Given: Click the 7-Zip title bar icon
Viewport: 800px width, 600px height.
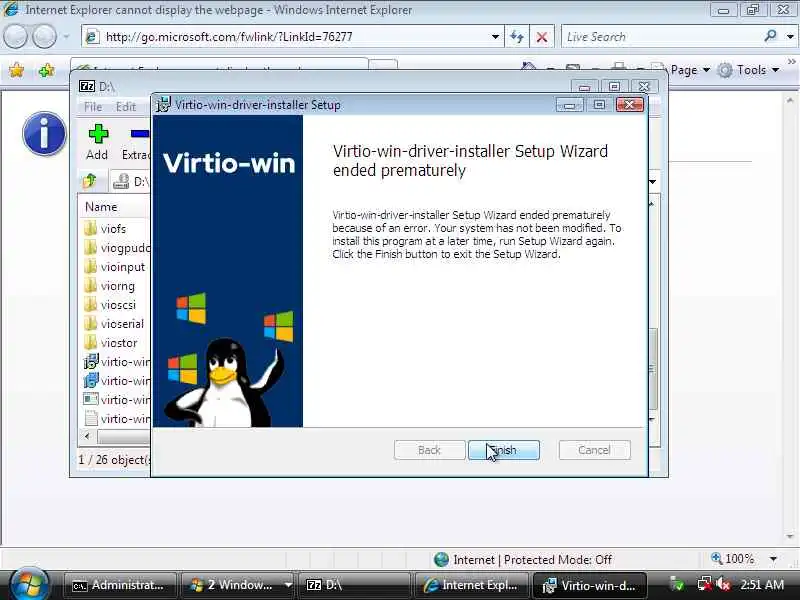Looking at the screenshot, I should coord(87,86).
